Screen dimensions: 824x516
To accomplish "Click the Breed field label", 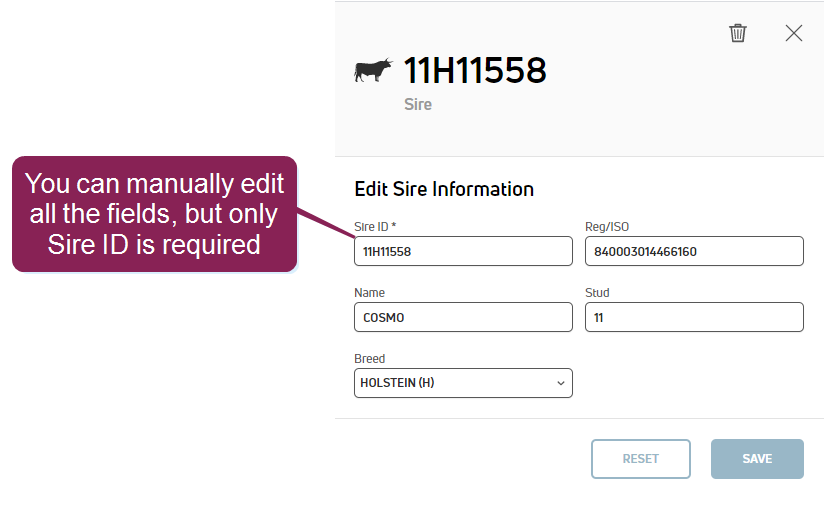I will (x=370, y=359).
